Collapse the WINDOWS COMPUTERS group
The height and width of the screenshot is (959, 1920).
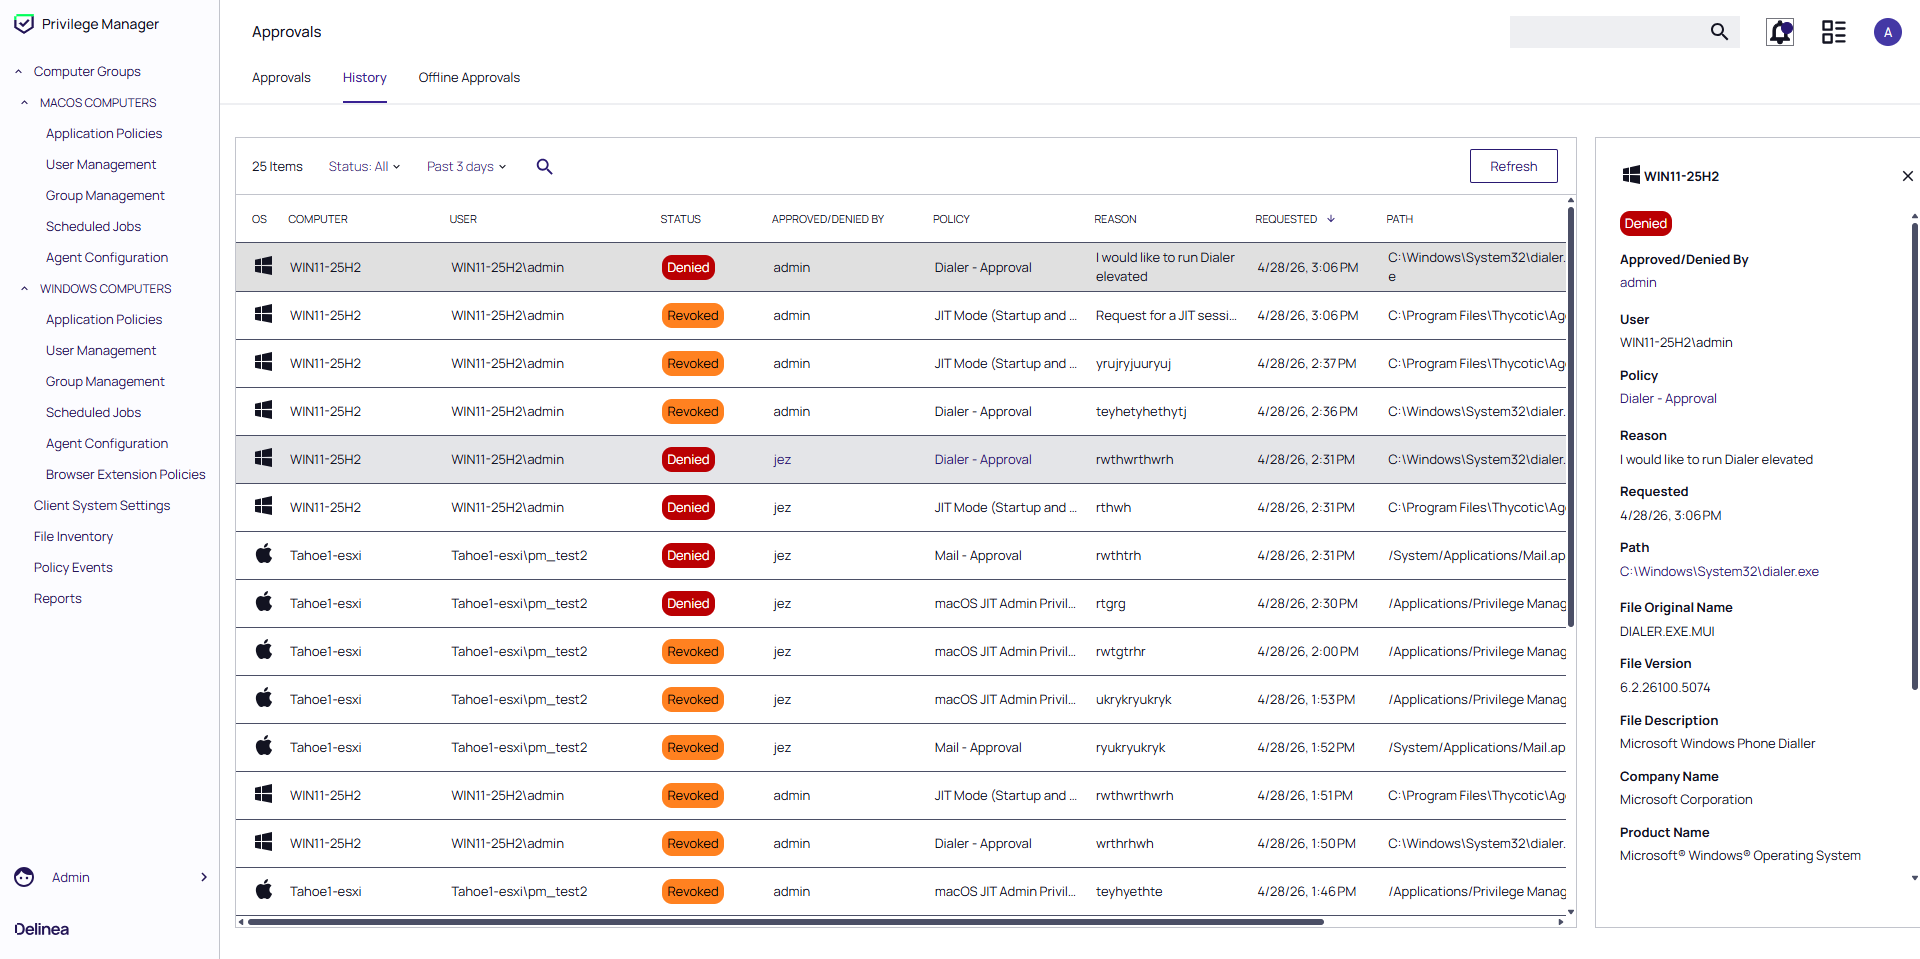(x=25, y=289)
